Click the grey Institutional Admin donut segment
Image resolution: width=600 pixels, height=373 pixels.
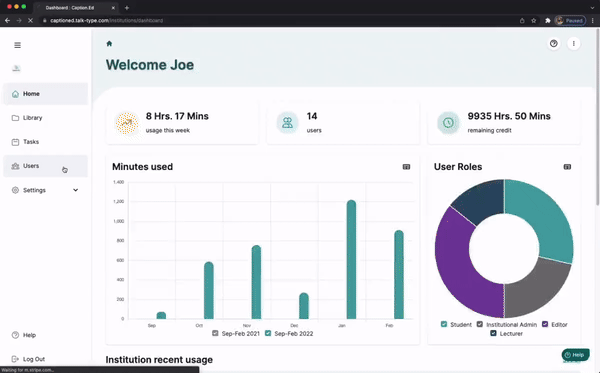coord(536,289)
